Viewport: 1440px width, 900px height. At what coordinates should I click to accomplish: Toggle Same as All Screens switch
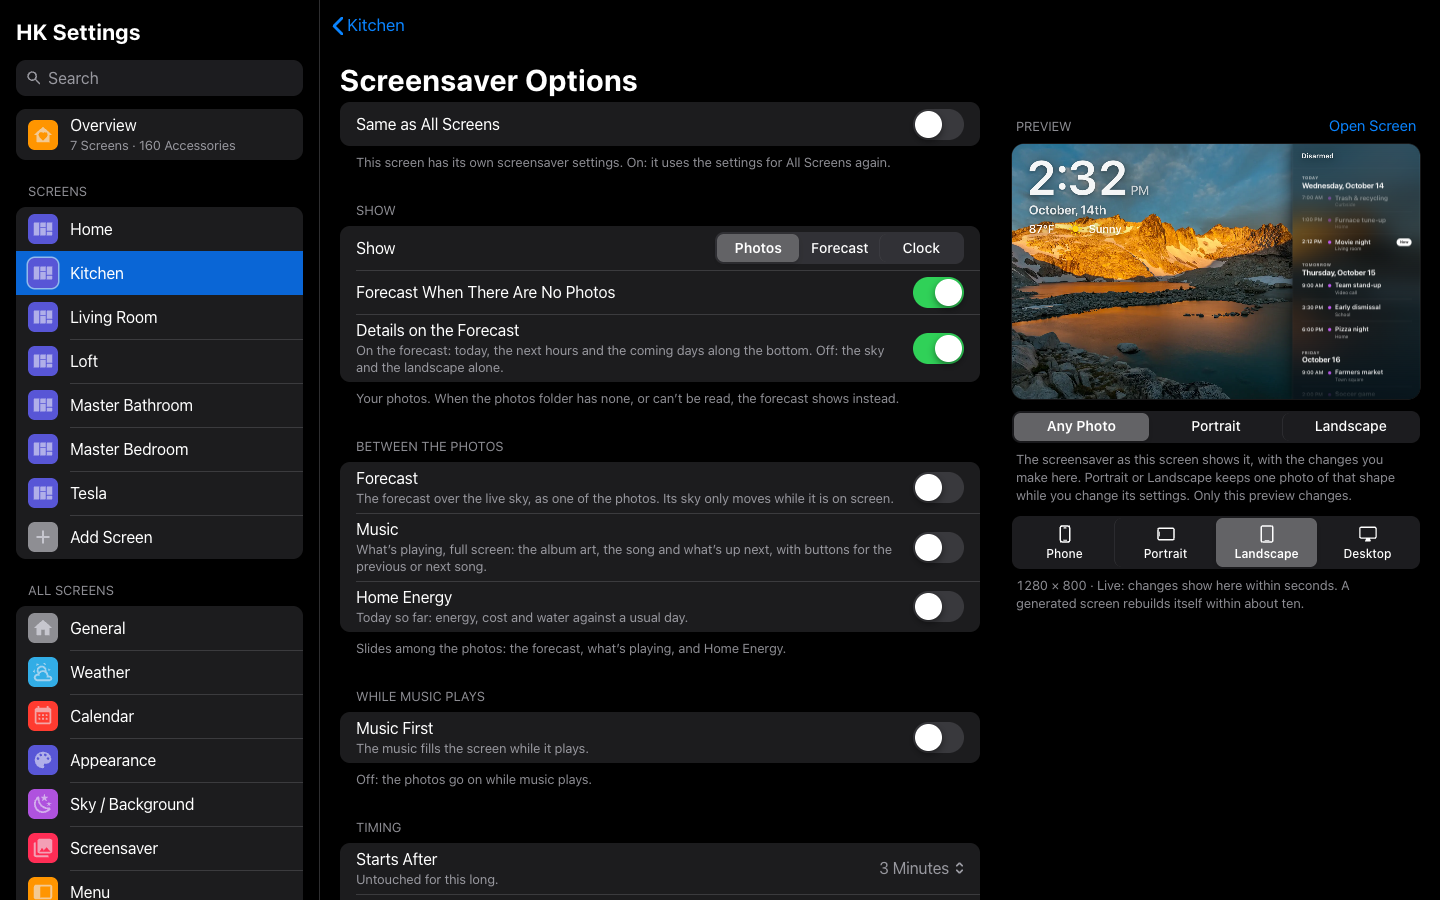(938, 124)
